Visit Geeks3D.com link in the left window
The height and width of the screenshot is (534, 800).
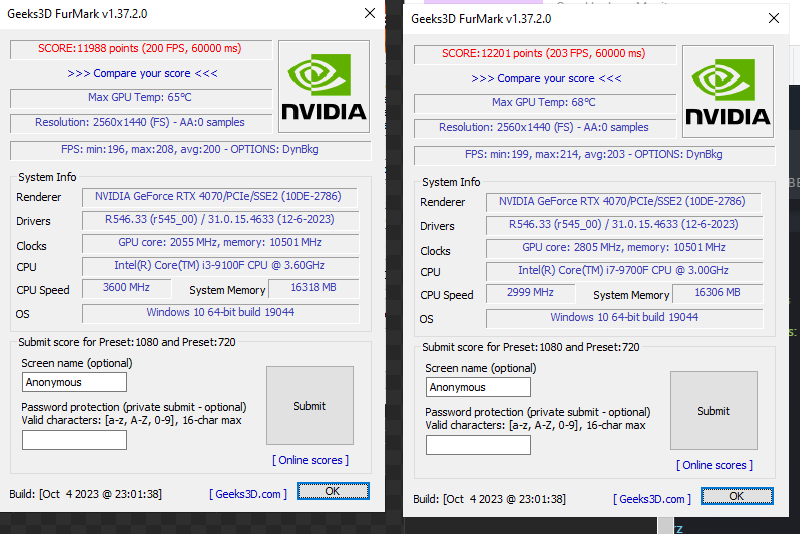point(248,494)
